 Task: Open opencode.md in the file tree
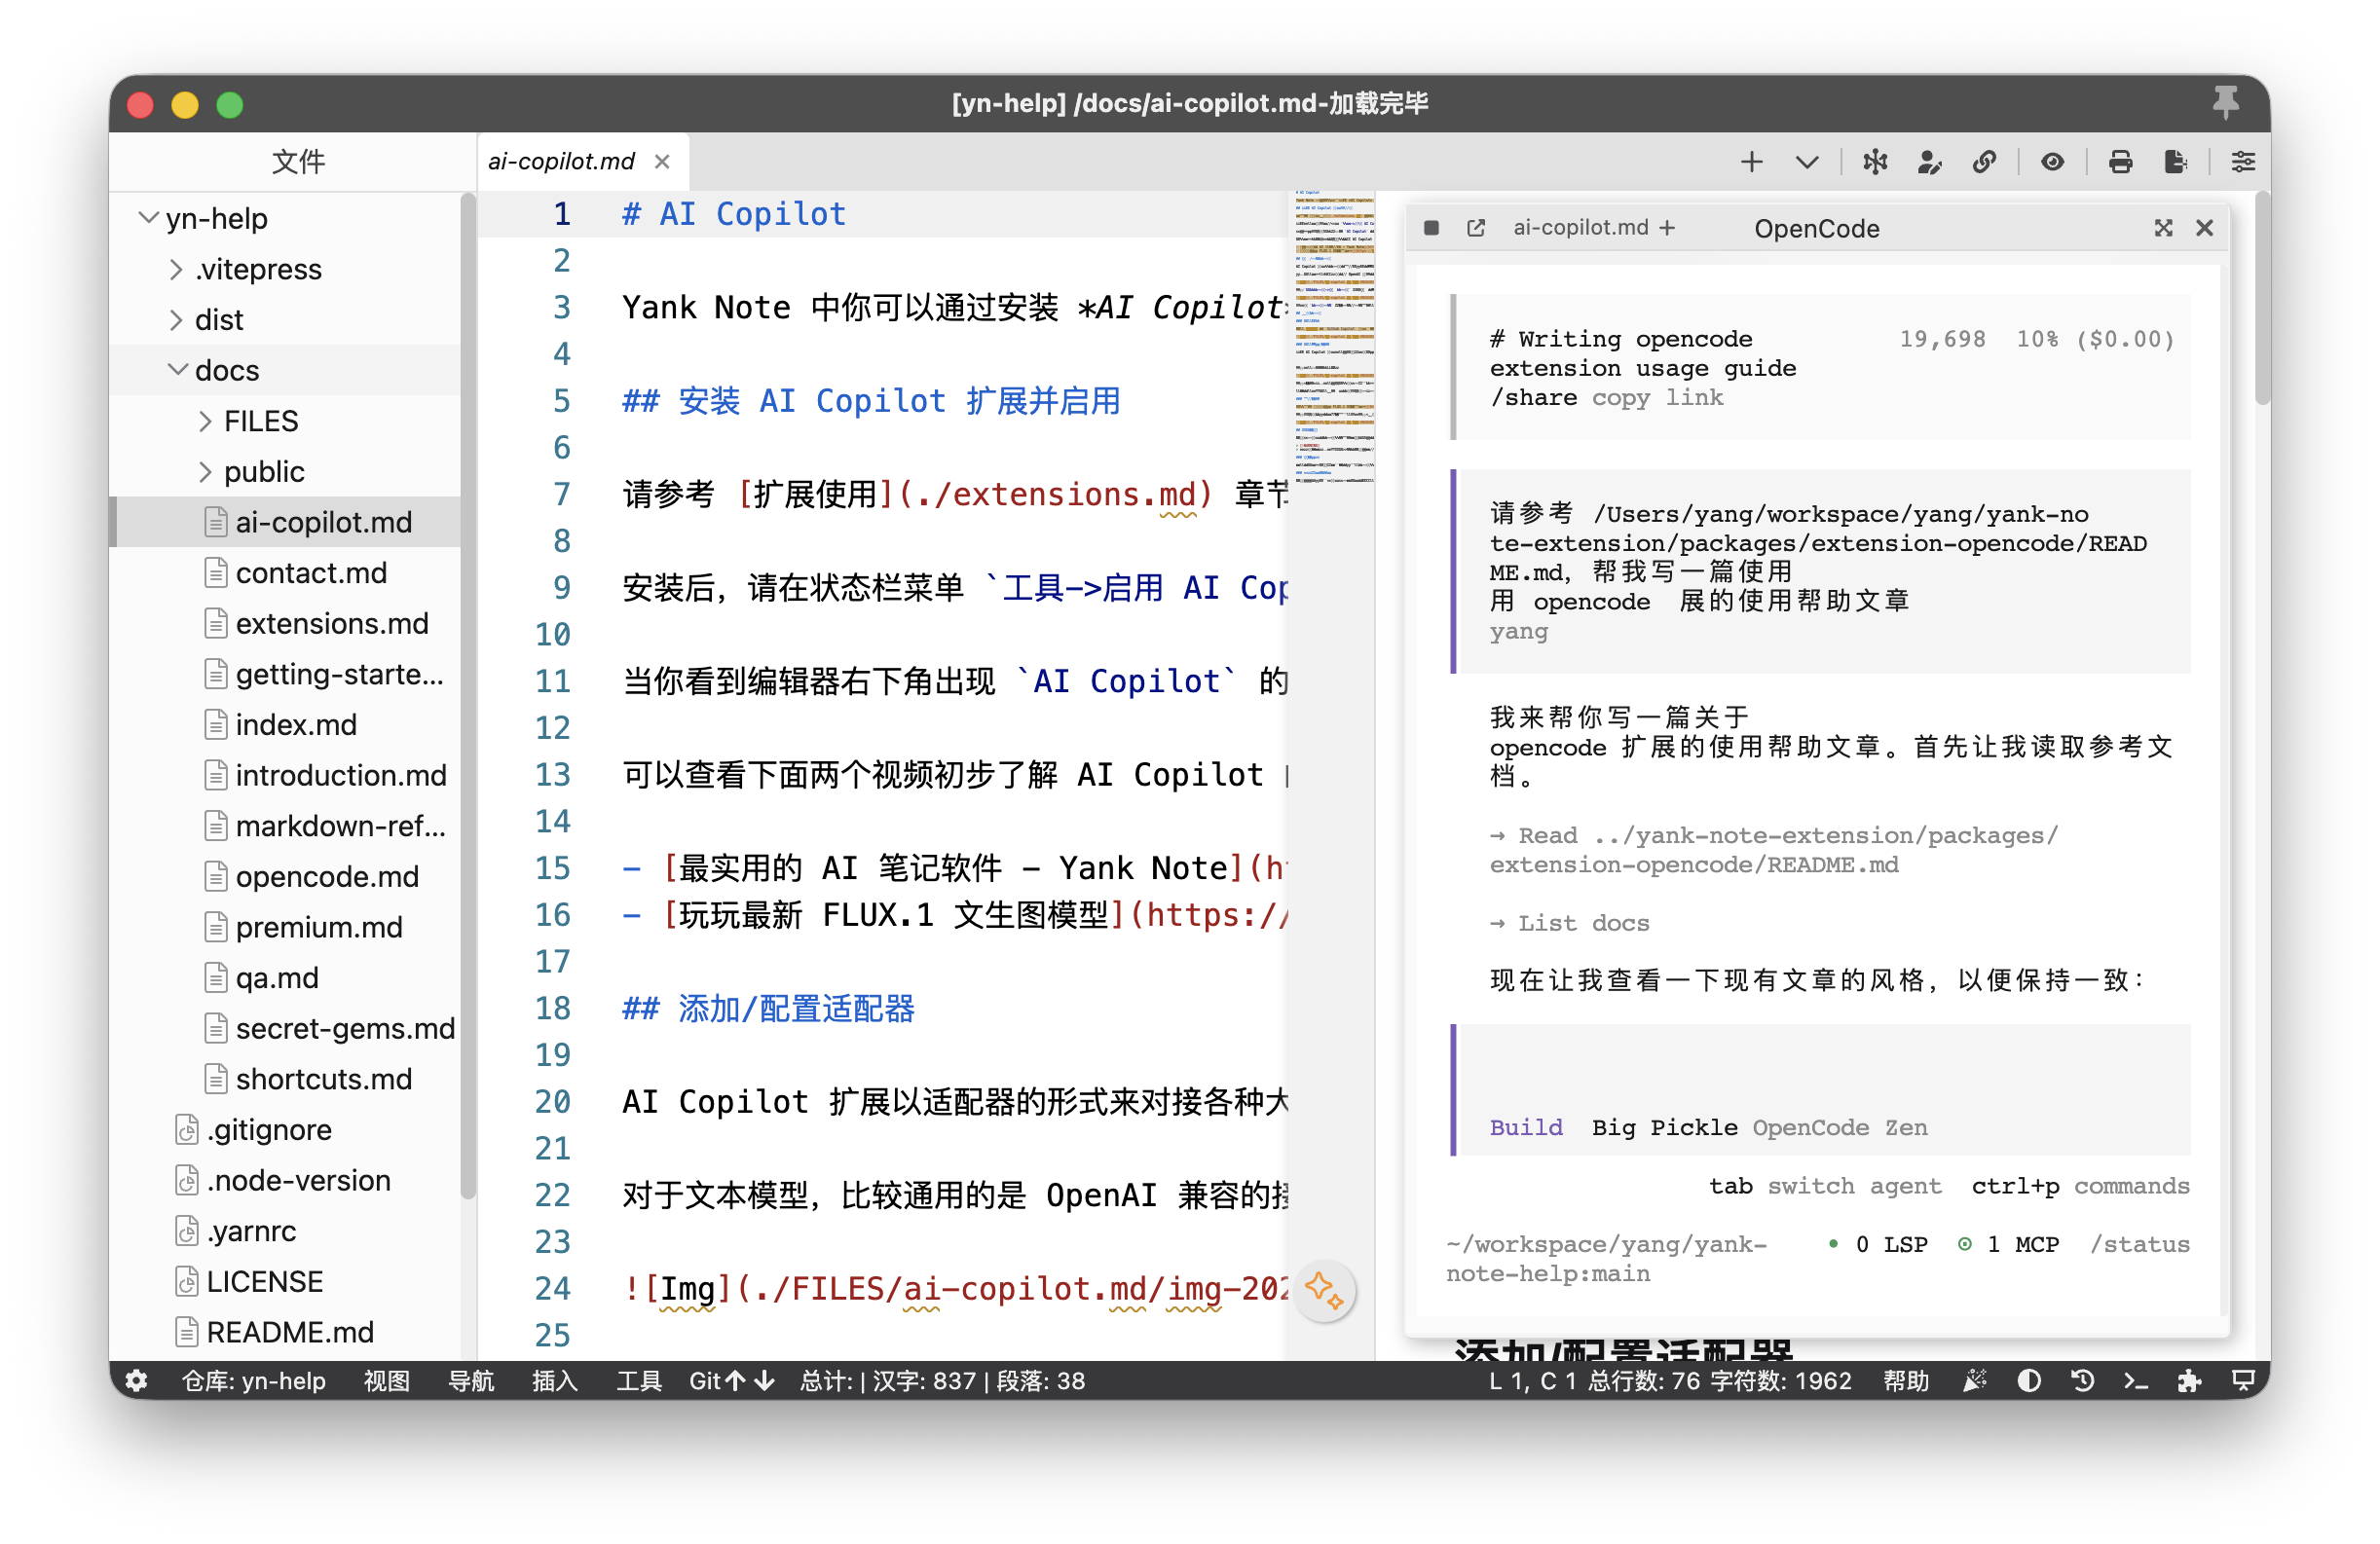click(326, 876)
